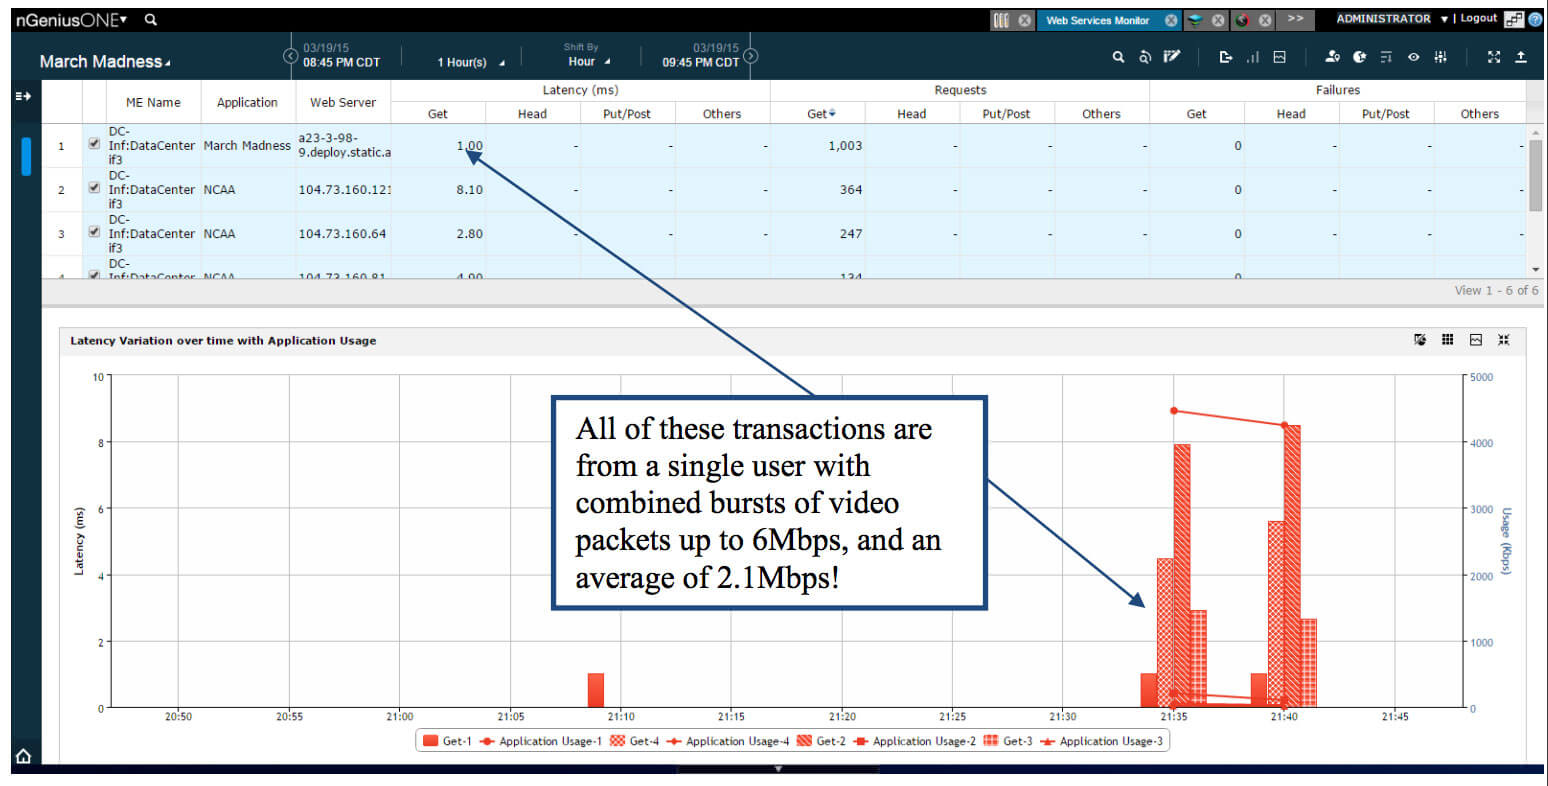Open the sliders settings icon in the toolbar
1548x786 pixels.
(1440, 58)
